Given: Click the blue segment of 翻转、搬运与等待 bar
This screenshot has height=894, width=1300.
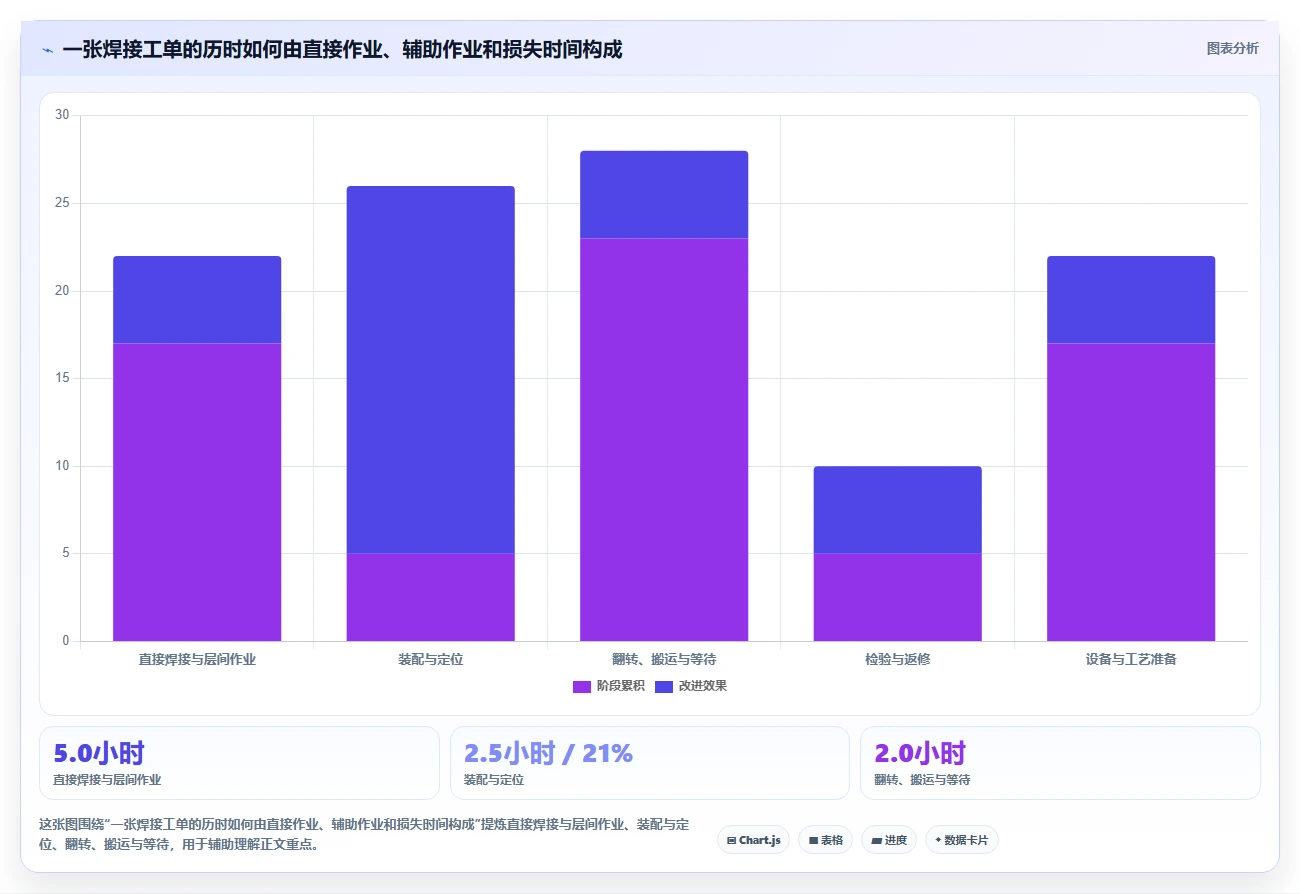Looking at the screenshot, I should point(664,195).
